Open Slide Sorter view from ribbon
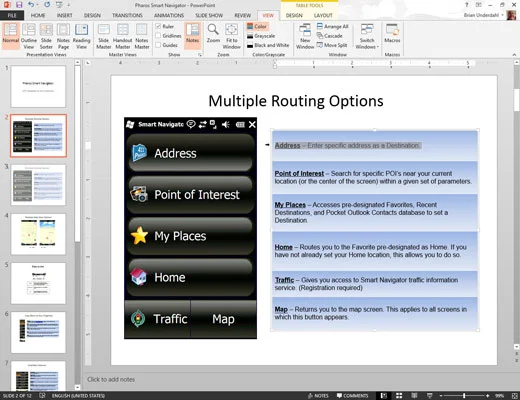 coord(46,37)
